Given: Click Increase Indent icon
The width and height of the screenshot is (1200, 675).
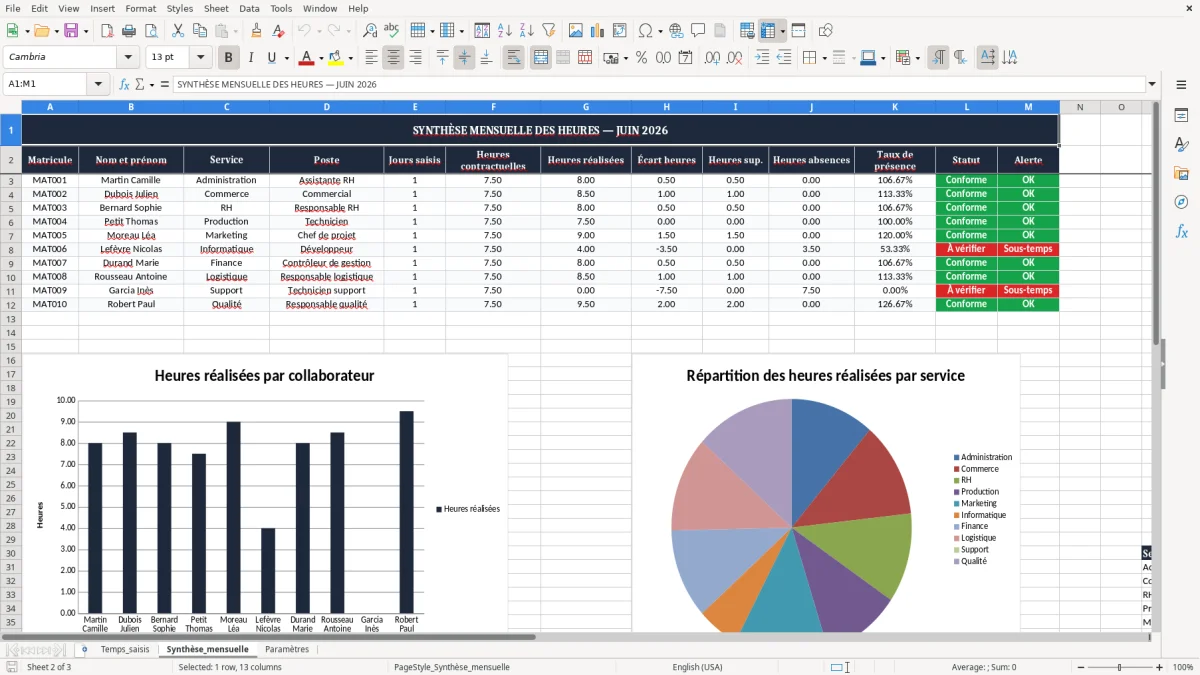Looking at the screenshot, I should [762, 58].
